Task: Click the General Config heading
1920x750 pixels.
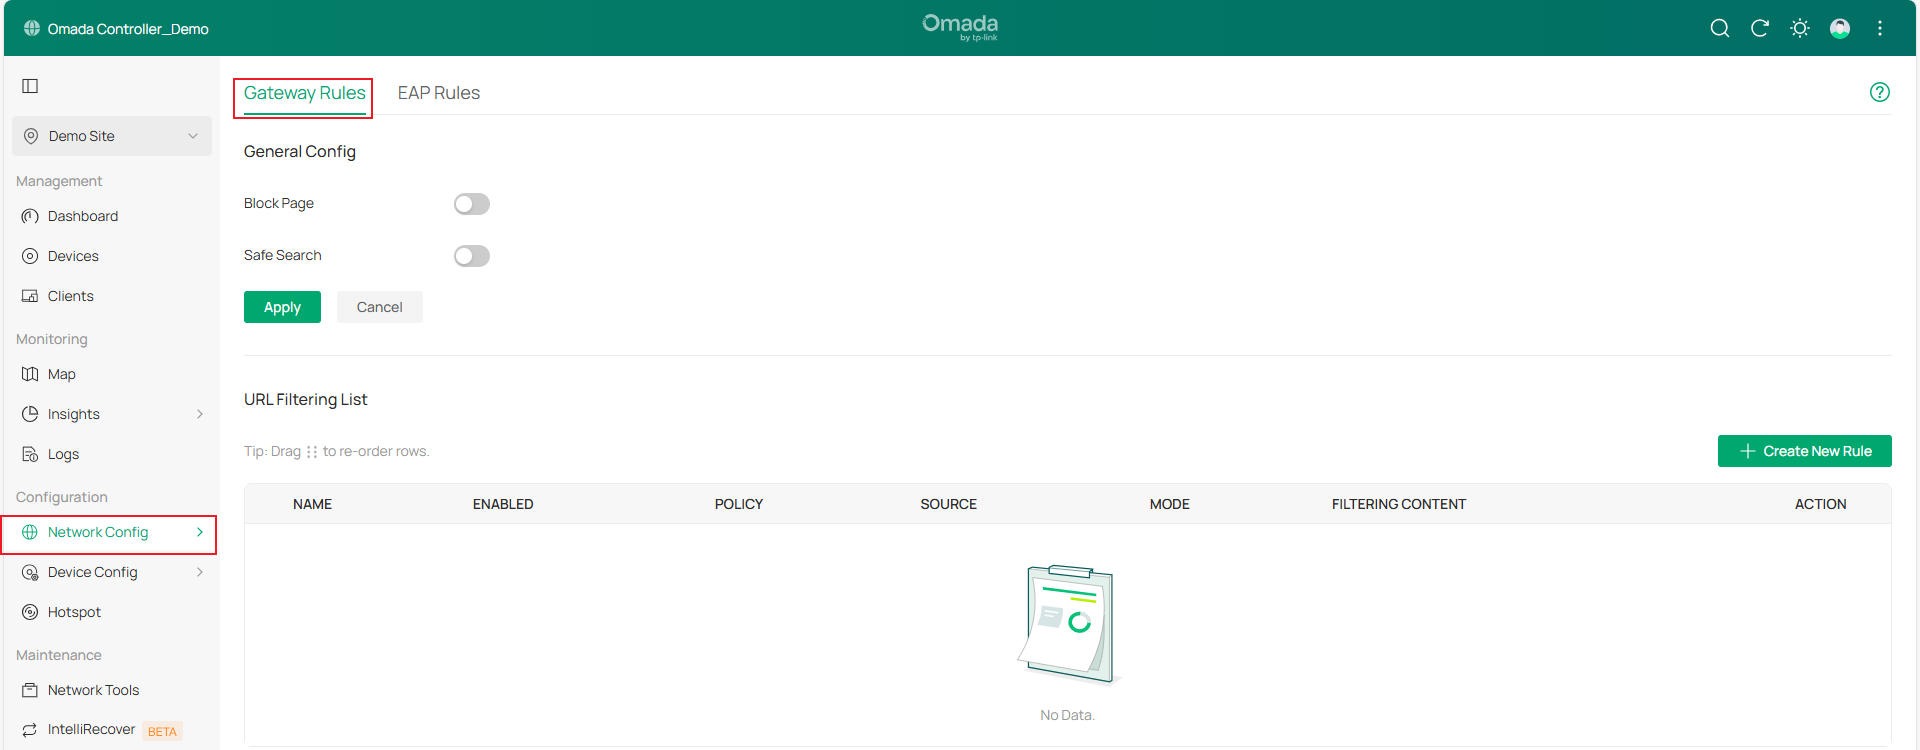Action: pos(300,151)
